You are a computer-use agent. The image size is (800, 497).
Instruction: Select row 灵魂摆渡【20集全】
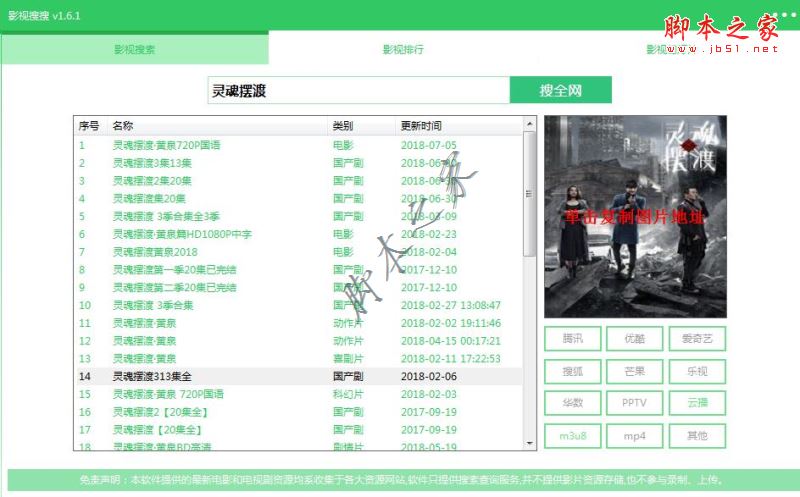click(x=298, y=430)
